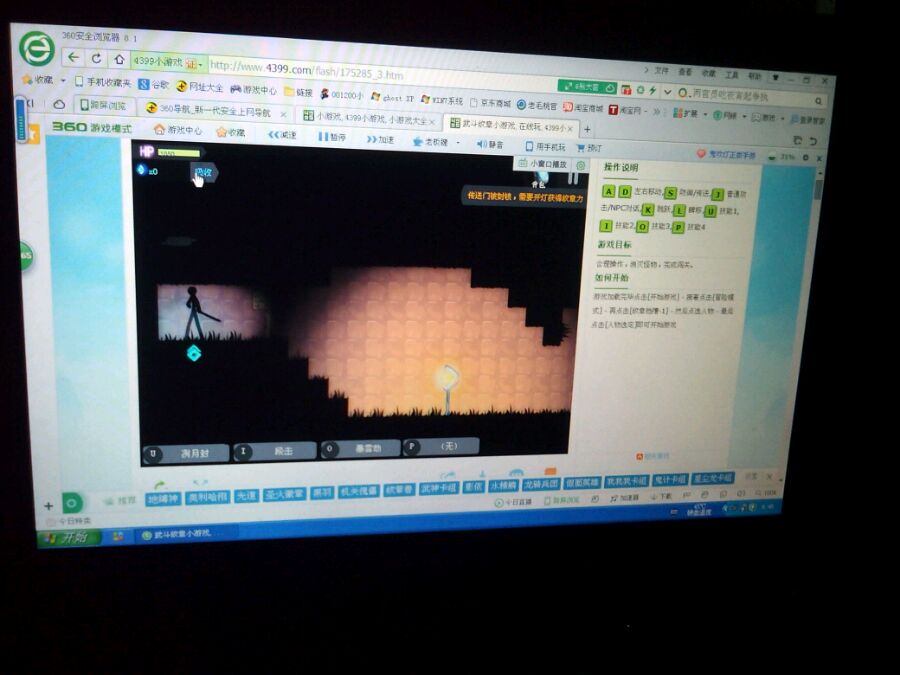Open the 扩展 extensions dropdown
This screenshot has height=675, width=900.
click(x=689, y=113)
